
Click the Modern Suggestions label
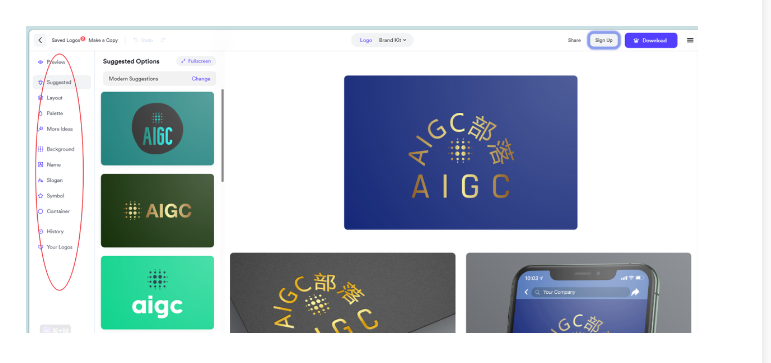click(x=133, y=79)
